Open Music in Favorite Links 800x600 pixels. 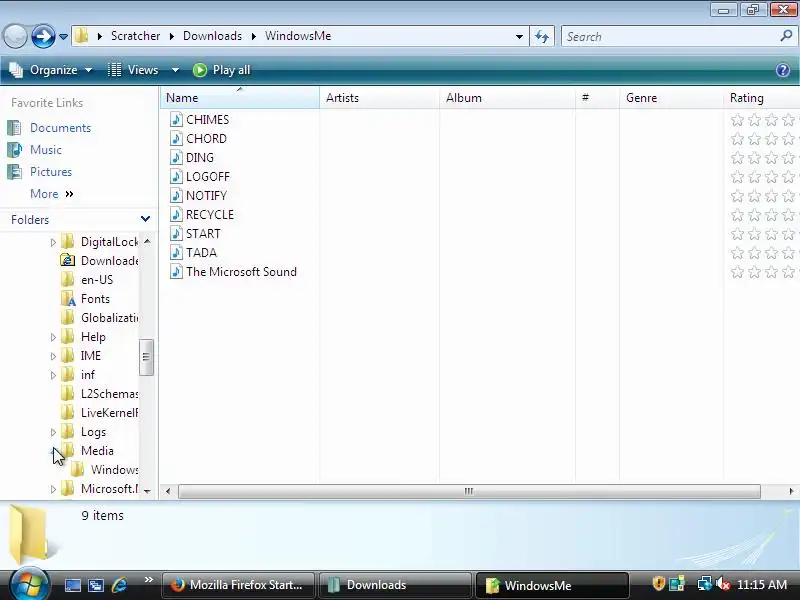pyautogui.click(x=46, y=149)
